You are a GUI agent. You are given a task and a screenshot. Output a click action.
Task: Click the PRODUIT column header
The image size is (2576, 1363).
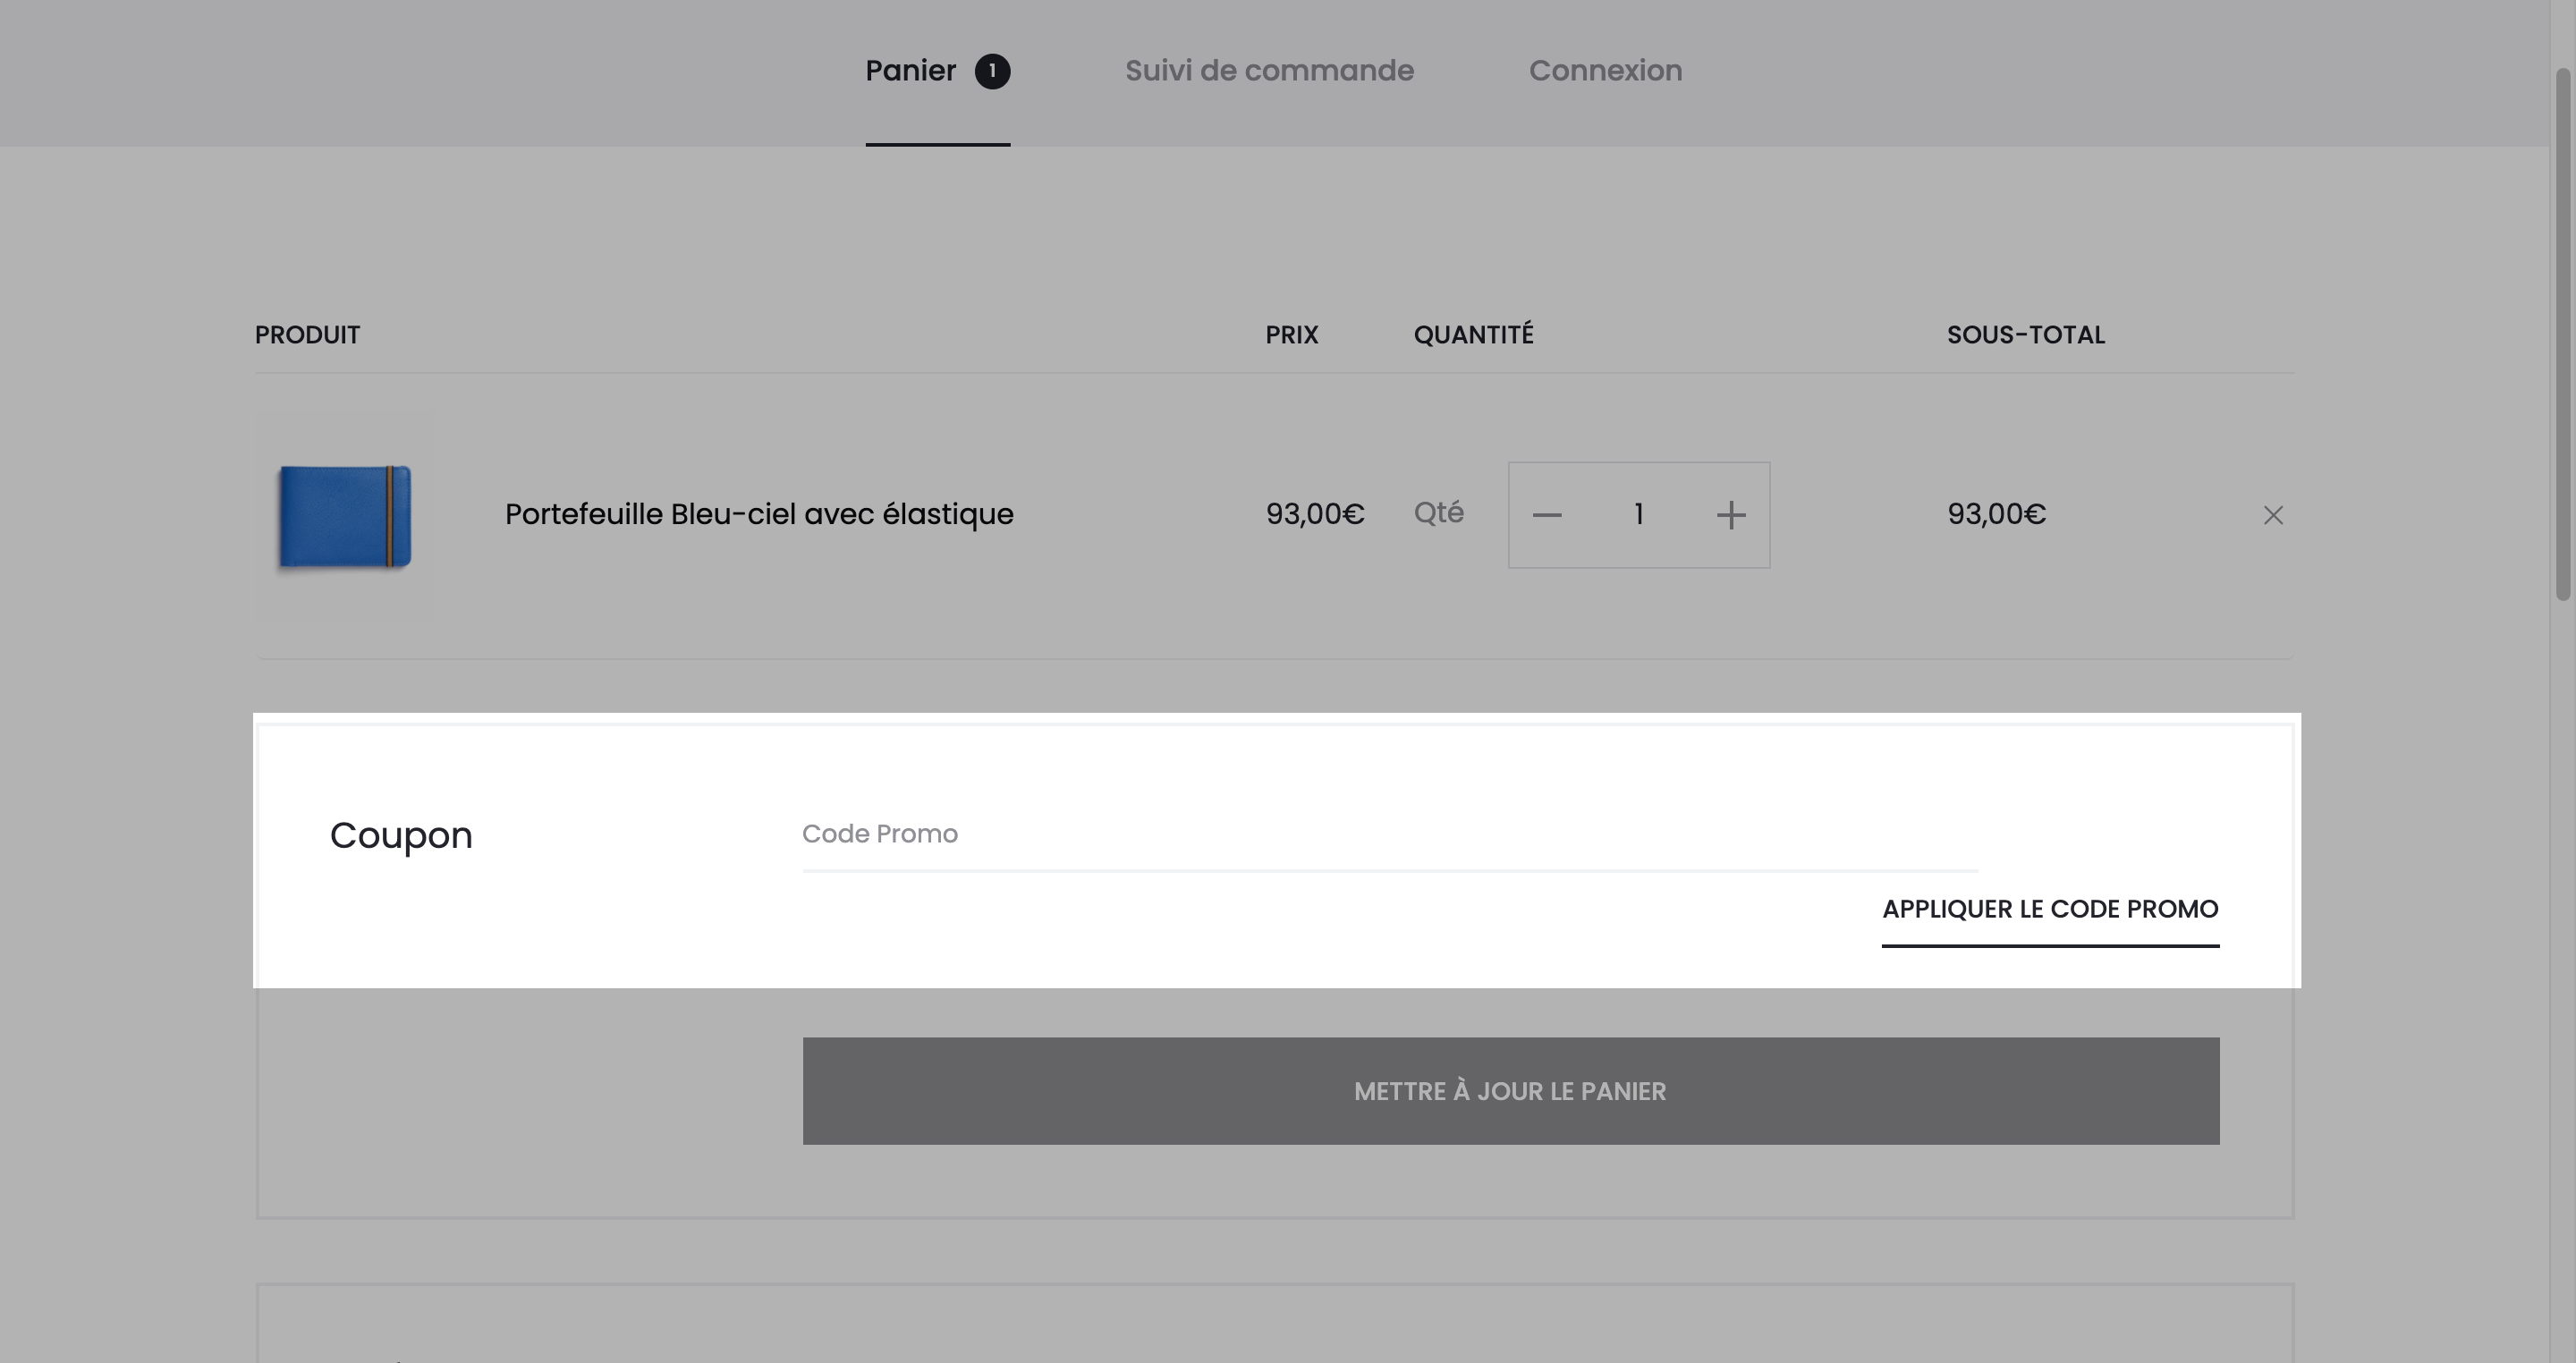(x=307, y=335)
